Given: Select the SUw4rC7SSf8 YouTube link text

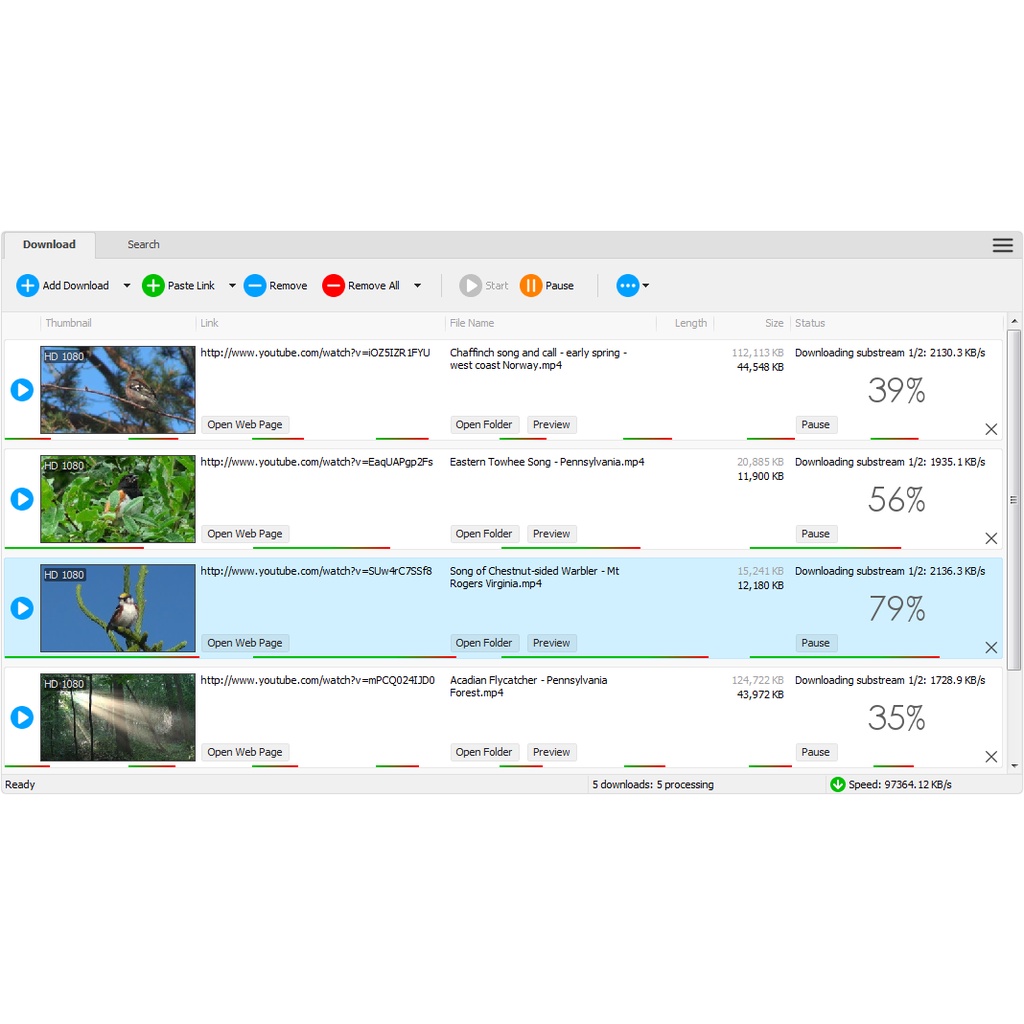Looking at the screenshot, I should pos(315,571).
